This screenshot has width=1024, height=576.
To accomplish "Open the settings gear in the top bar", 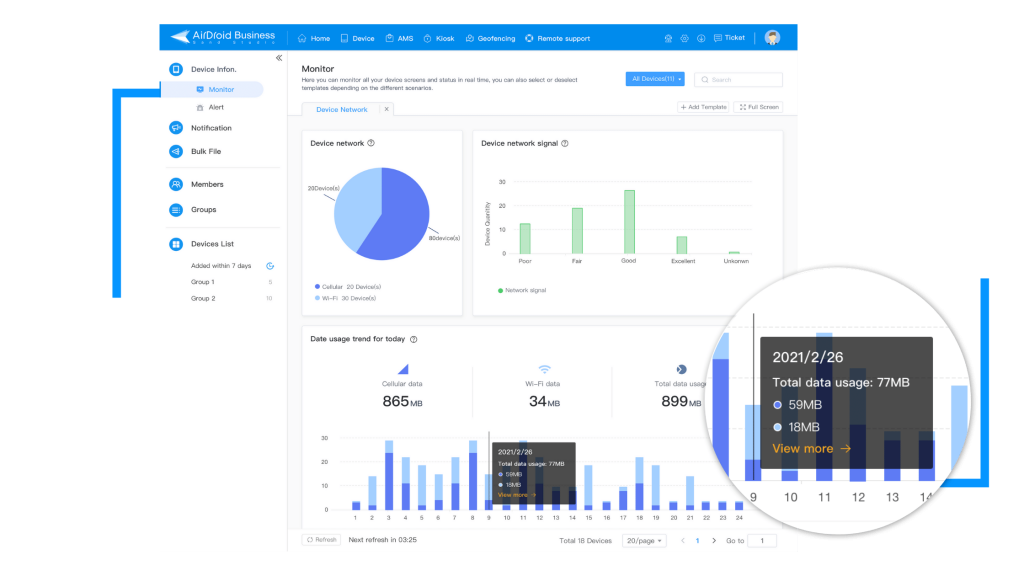I will point(685,38).
